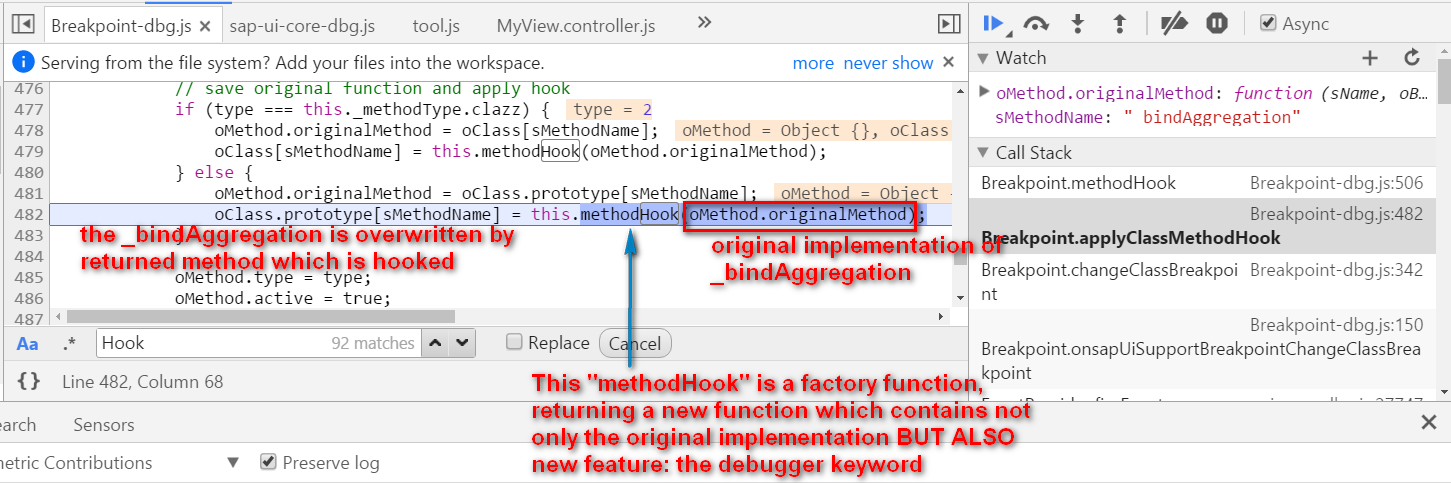Step into next function call
The image size is (1451, 483).
pos(1078,23)
